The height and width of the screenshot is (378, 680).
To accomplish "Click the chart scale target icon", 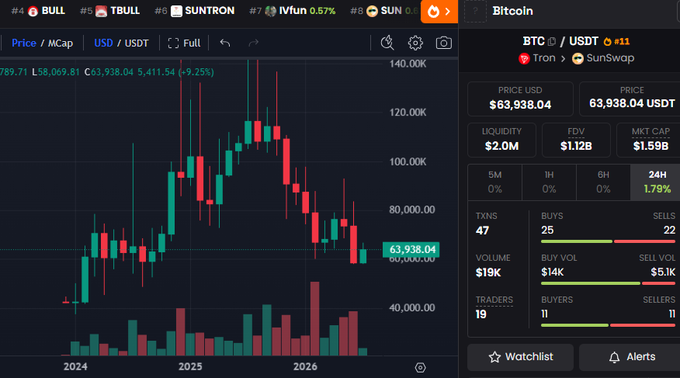I will (420, 368).
